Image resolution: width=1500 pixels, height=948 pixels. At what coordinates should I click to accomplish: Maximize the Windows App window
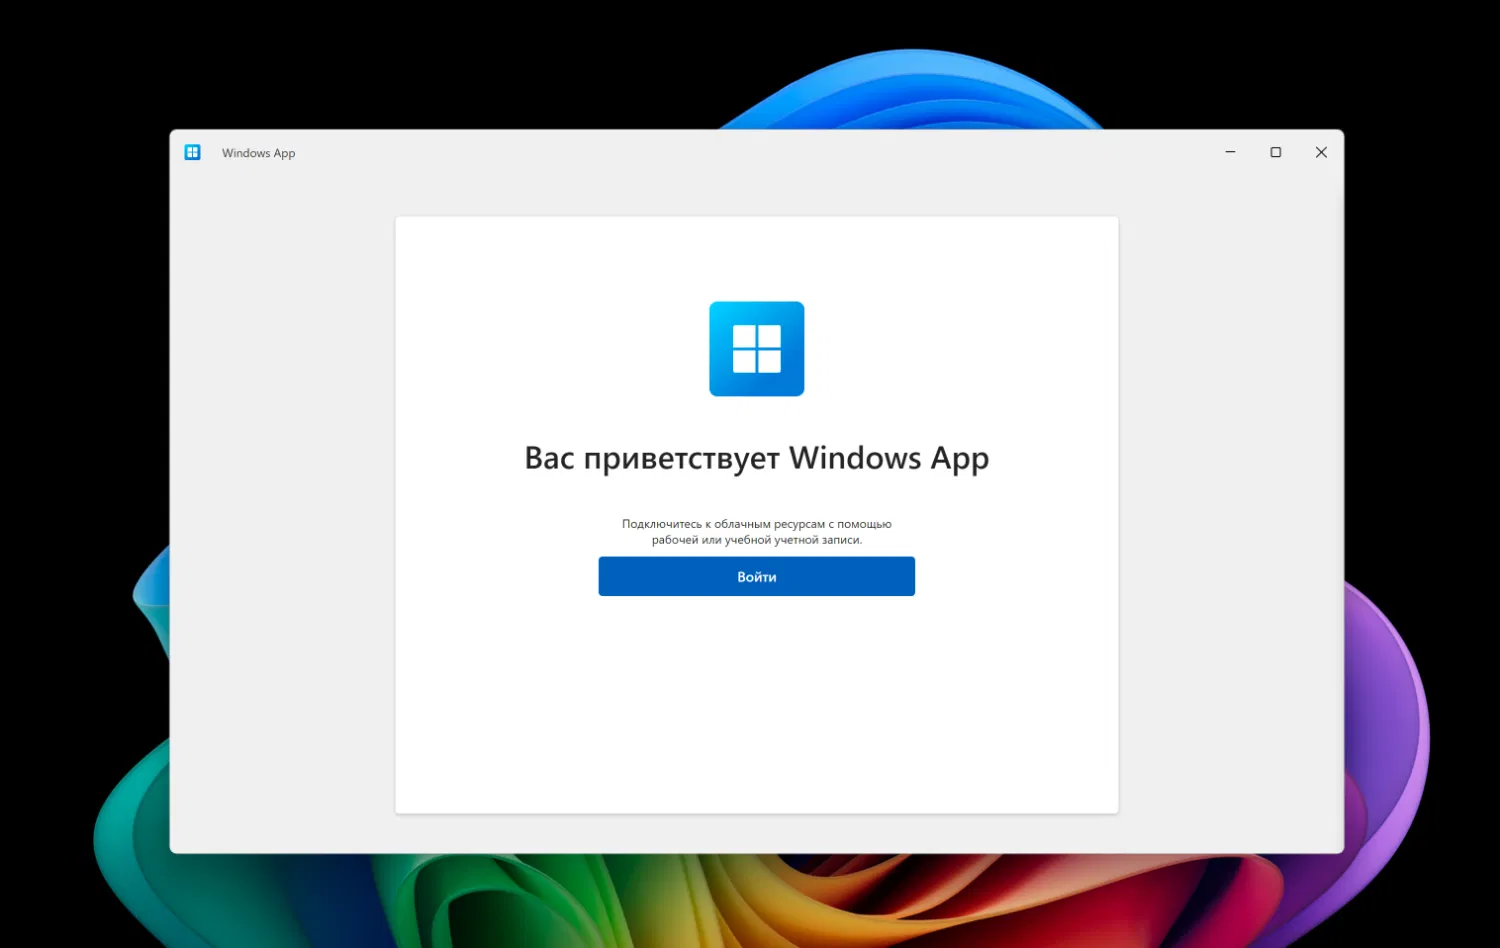click(x=1276, y=152)
